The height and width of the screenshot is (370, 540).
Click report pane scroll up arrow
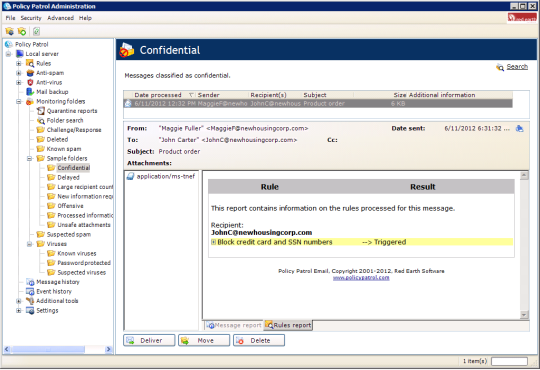point(524,176)
